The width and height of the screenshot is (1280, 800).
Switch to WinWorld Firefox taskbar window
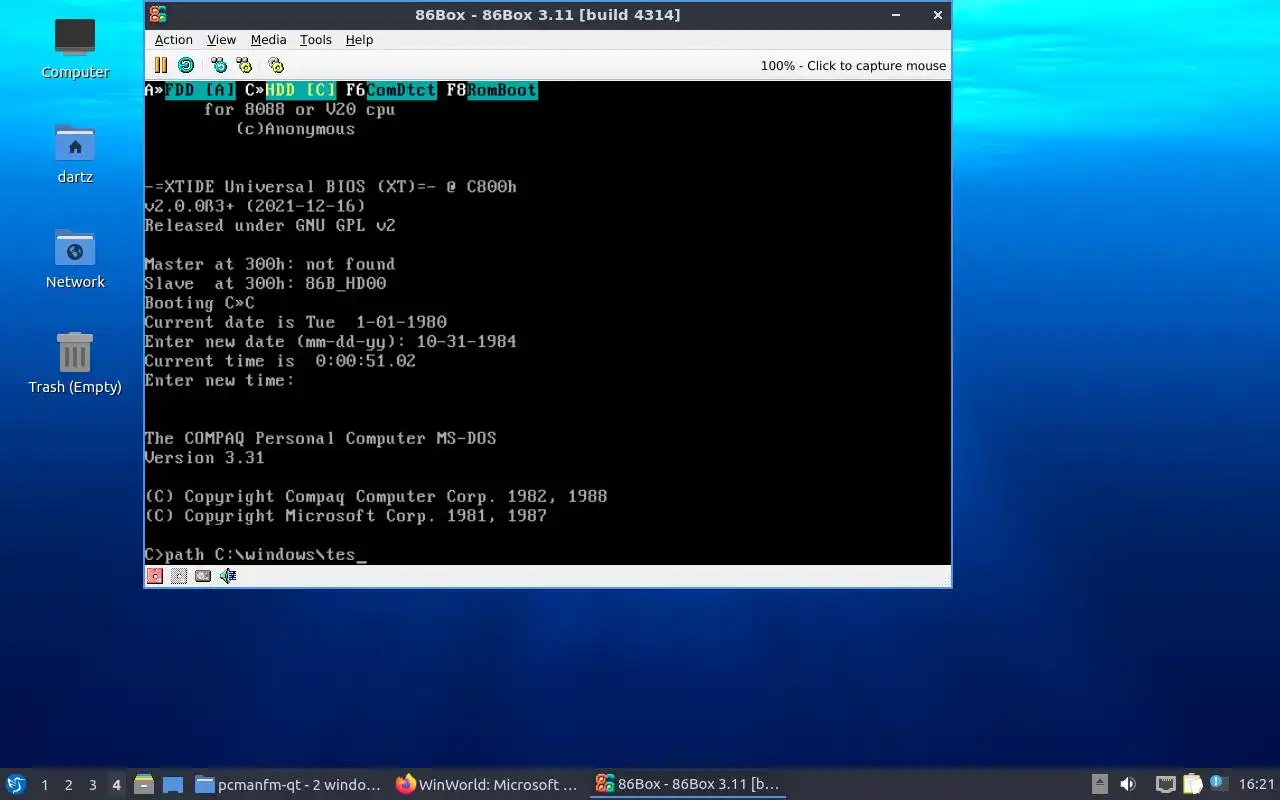click(487, 785)
